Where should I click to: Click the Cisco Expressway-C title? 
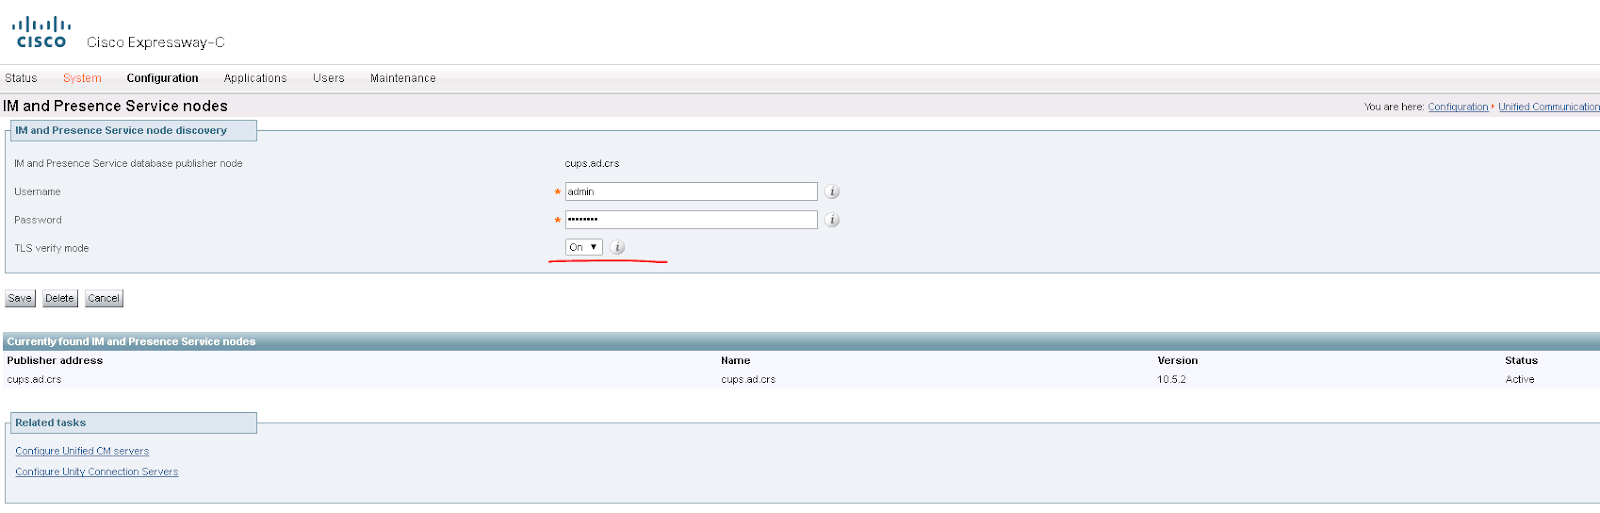tap(156, 42)
